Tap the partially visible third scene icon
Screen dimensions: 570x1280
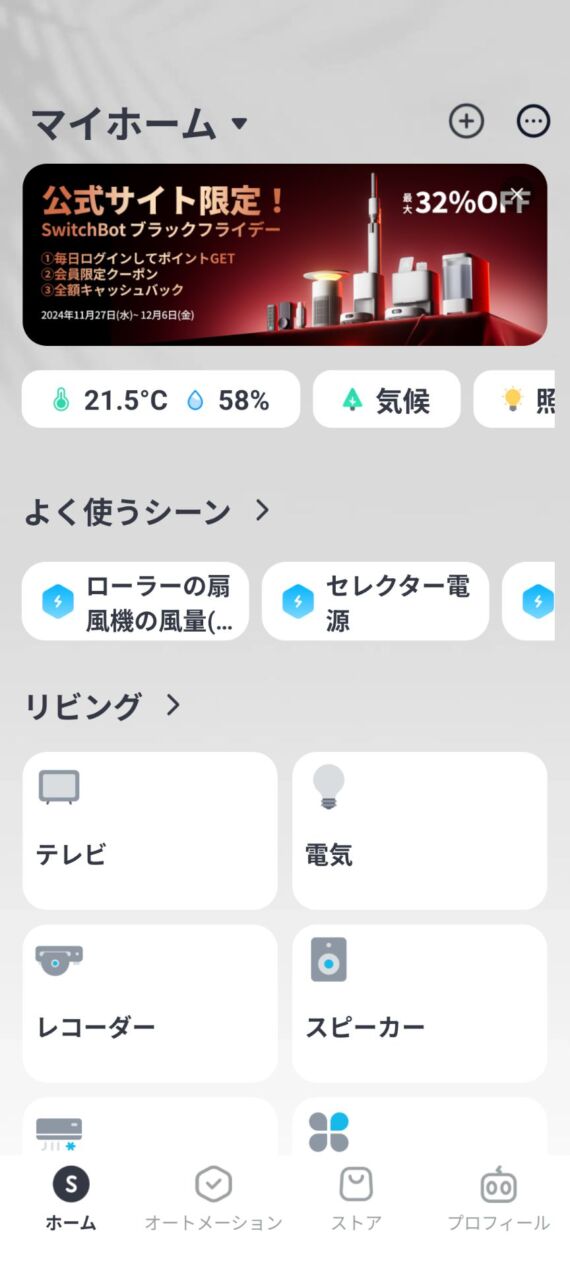(538, 602)
